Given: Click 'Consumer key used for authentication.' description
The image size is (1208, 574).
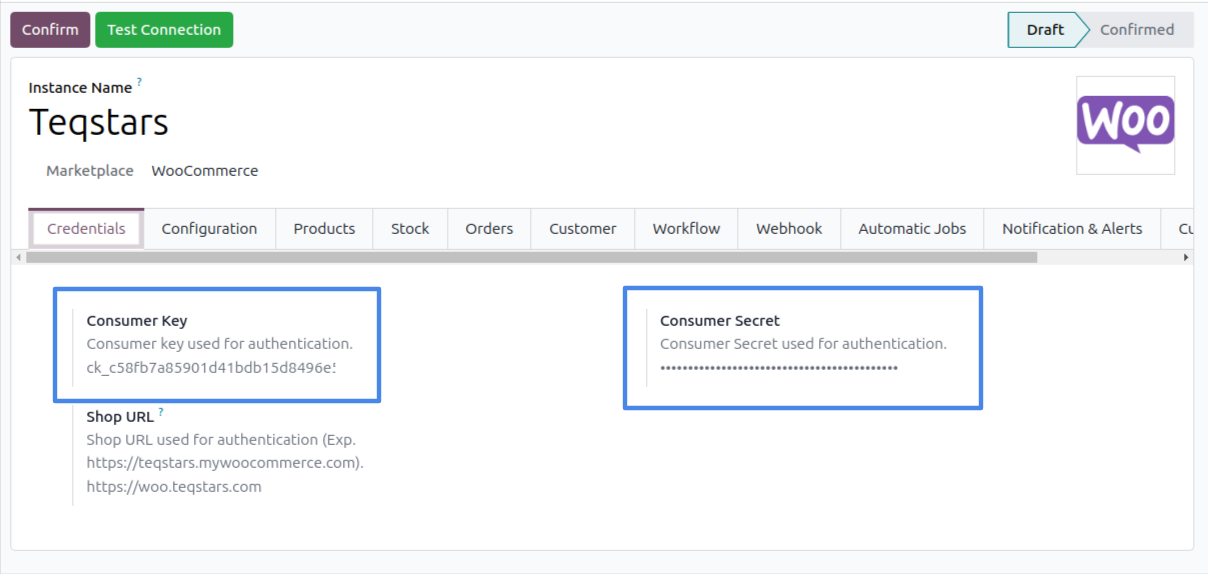Looking at the screenshot, I should click(x=220, y=344).
